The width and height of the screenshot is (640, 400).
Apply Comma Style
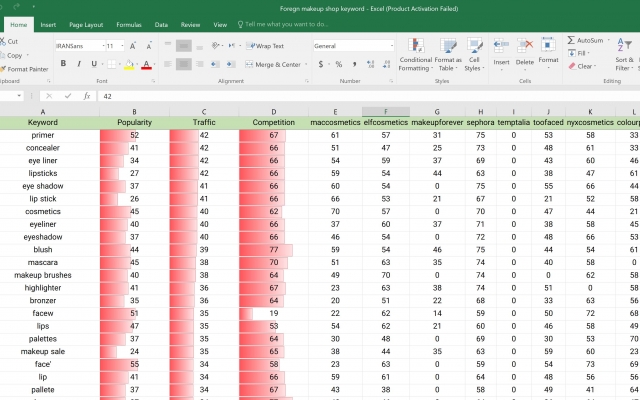click(x=354, y=64)
